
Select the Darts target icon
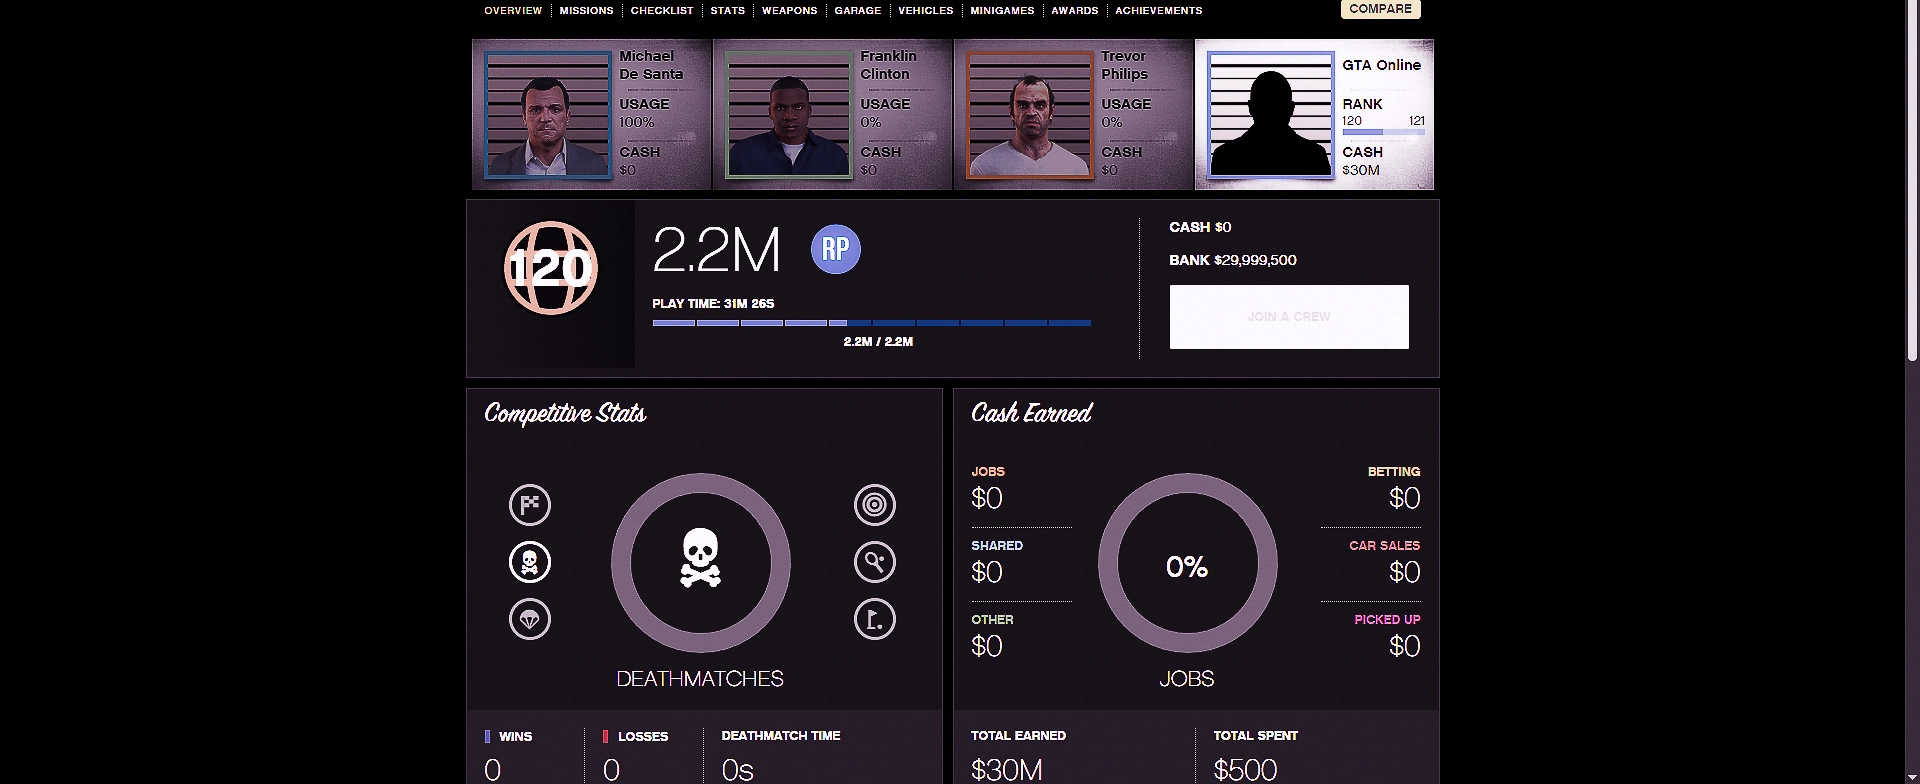875,505
